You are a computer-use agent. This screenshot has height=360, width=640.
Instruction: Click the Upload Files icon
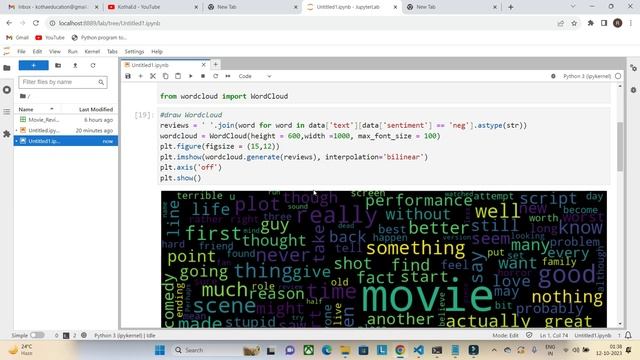pos(75,65)
